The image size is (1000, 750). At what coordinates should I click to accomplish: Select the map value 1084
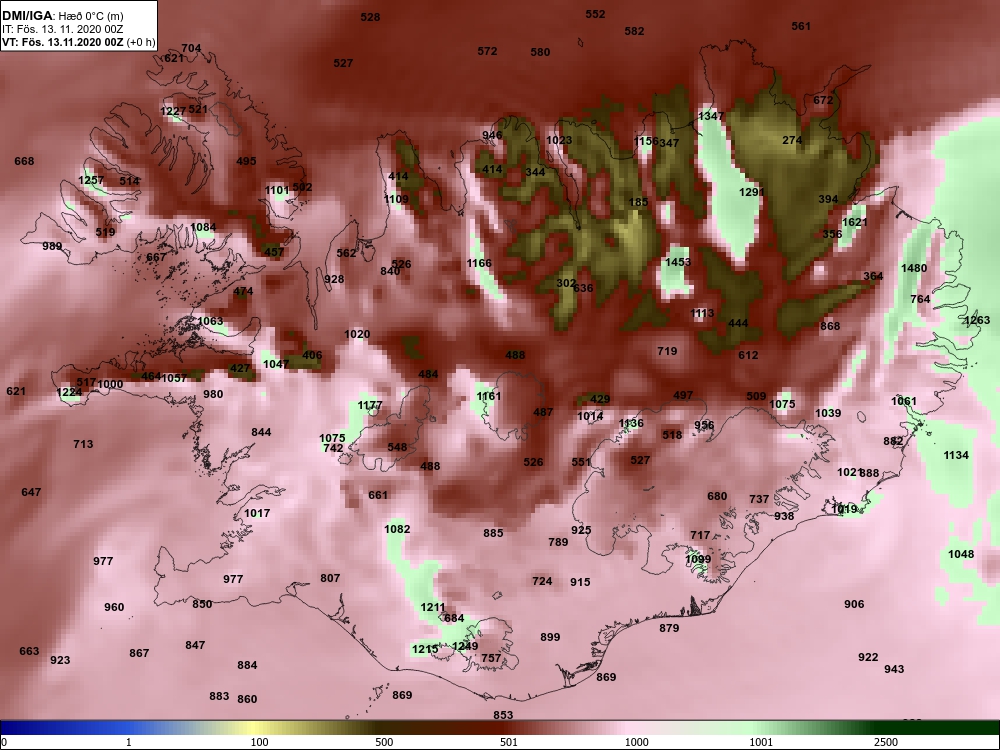coord(203,227)
